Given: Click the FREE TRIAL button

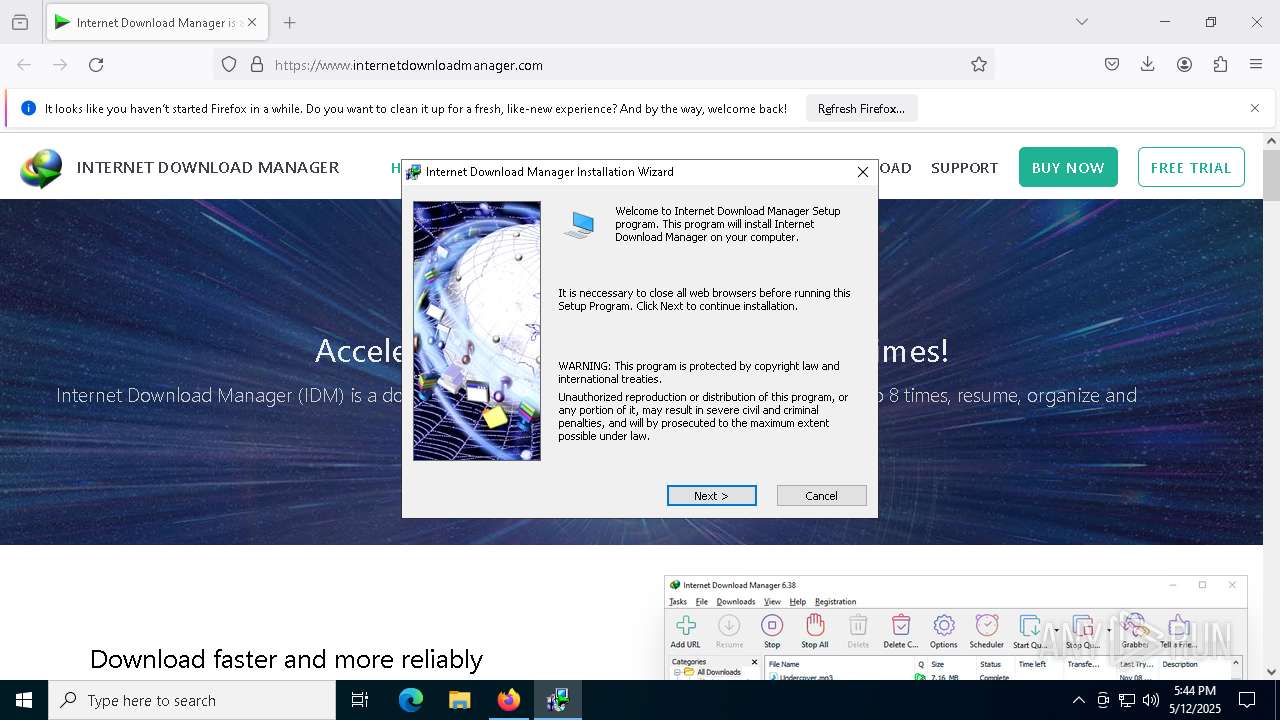Looking at the screenshot, I should [x=1191, y=167].
